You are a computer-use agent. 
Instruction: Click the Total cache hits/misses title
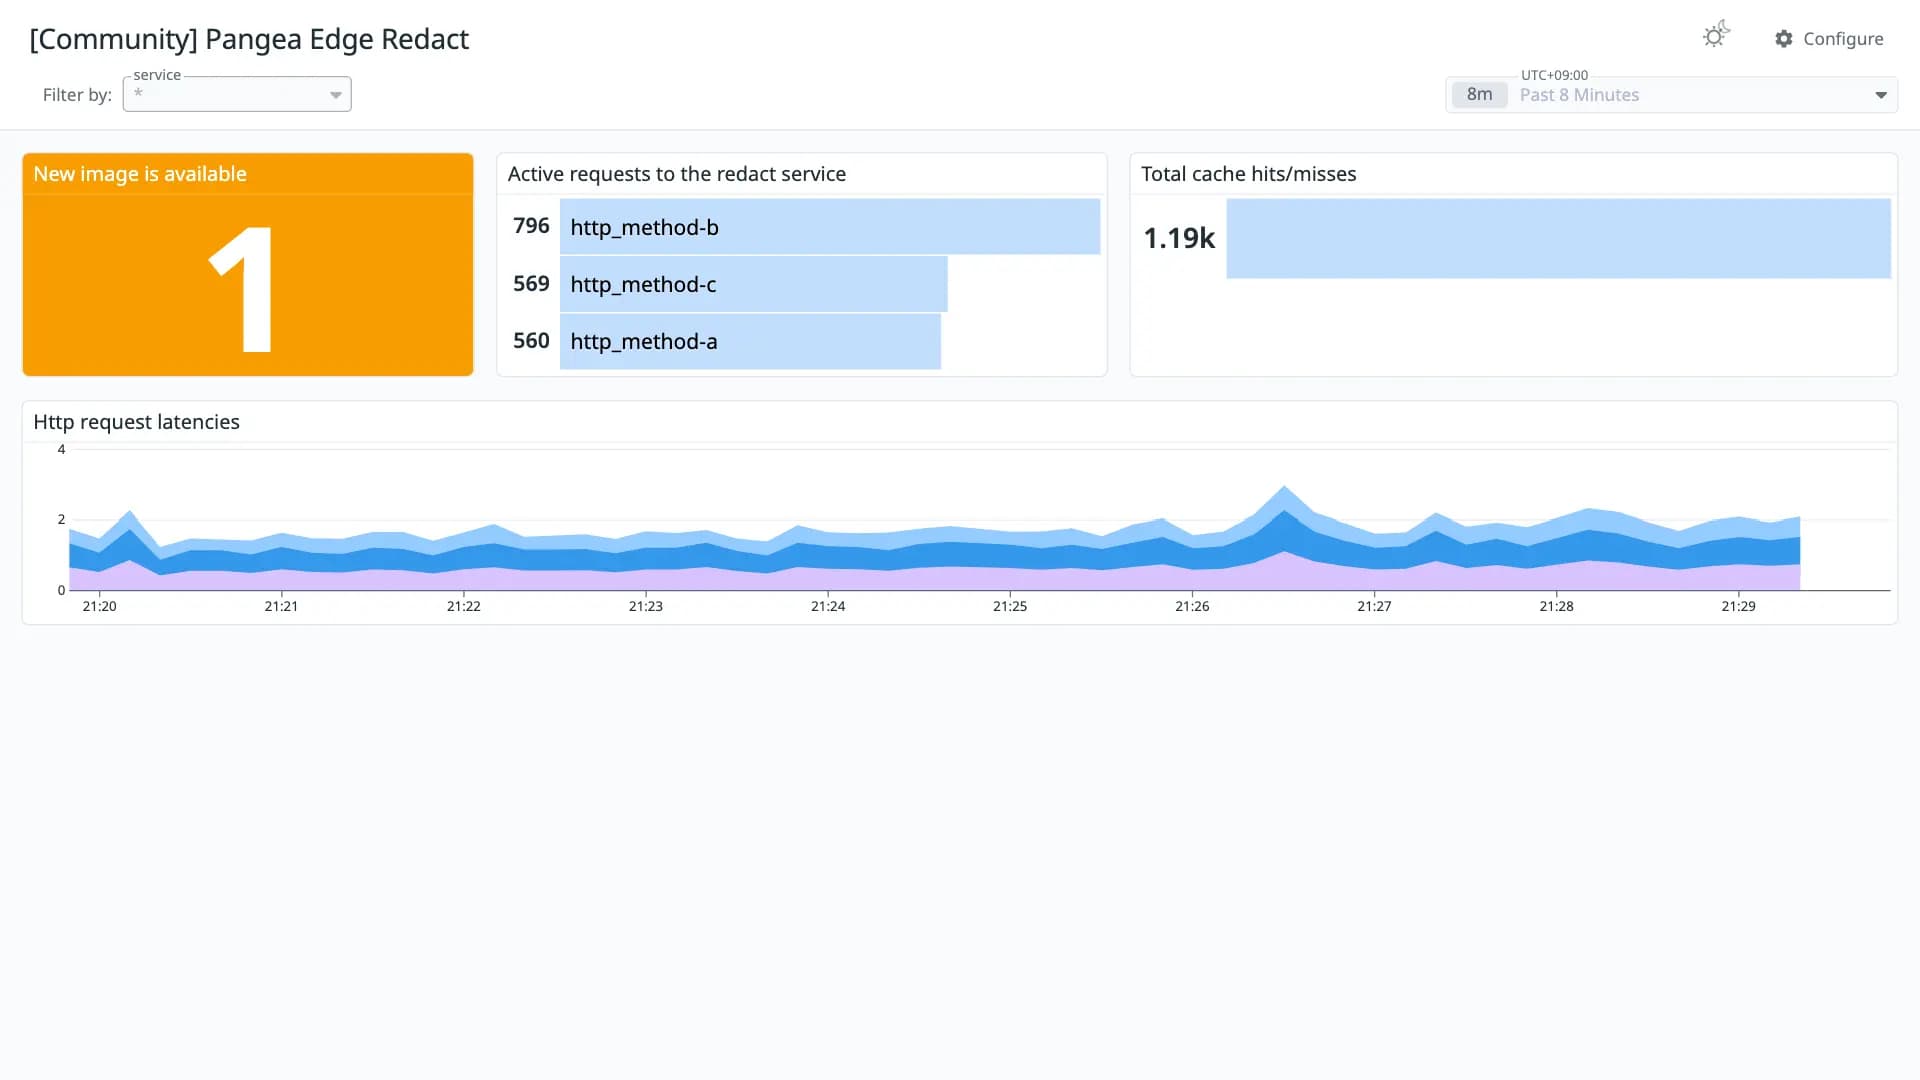tap(1249, 174)
